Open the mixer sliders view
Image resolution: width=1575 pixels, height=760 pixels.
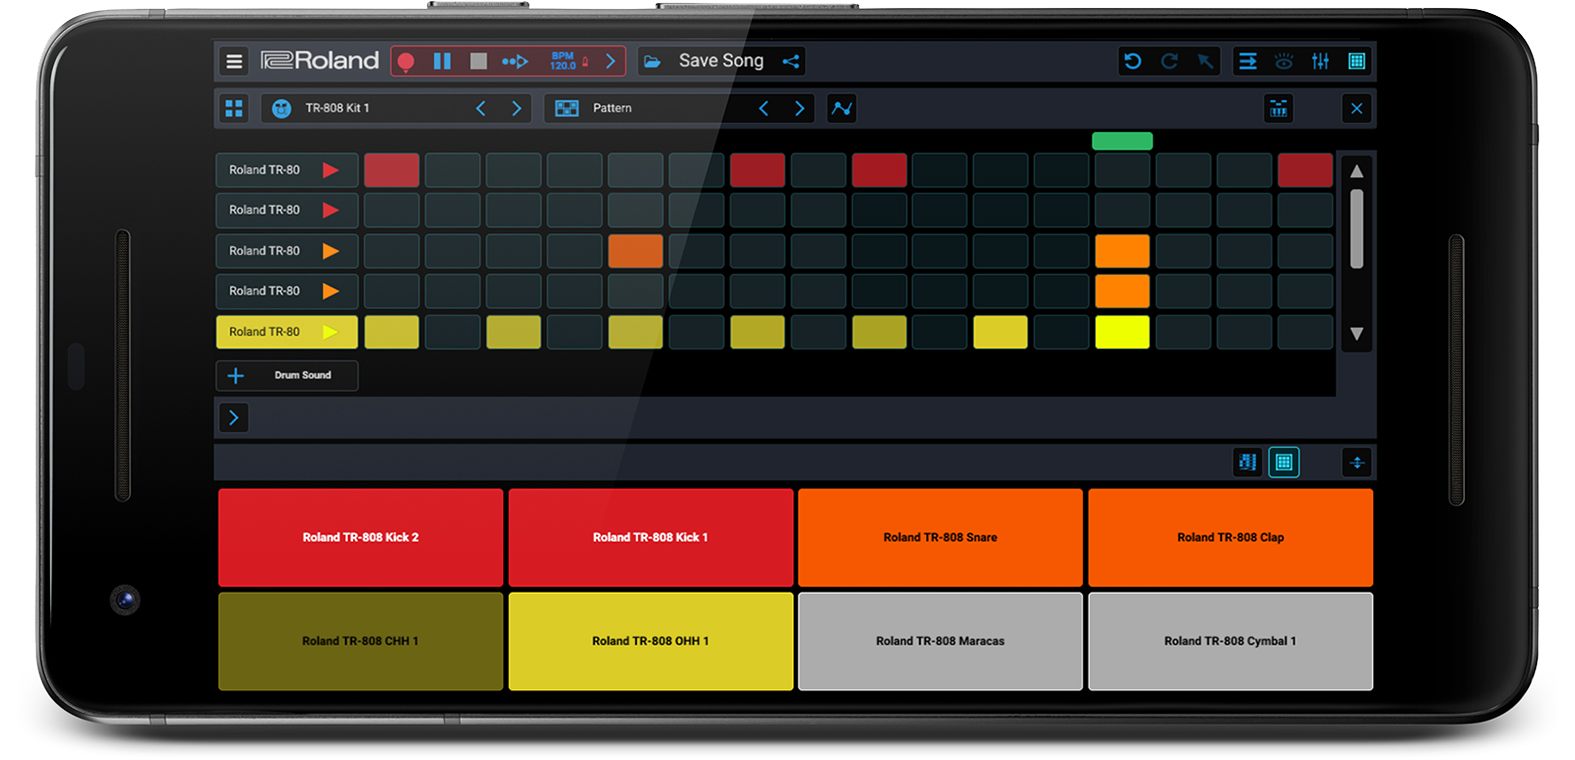coord(1321,62)
